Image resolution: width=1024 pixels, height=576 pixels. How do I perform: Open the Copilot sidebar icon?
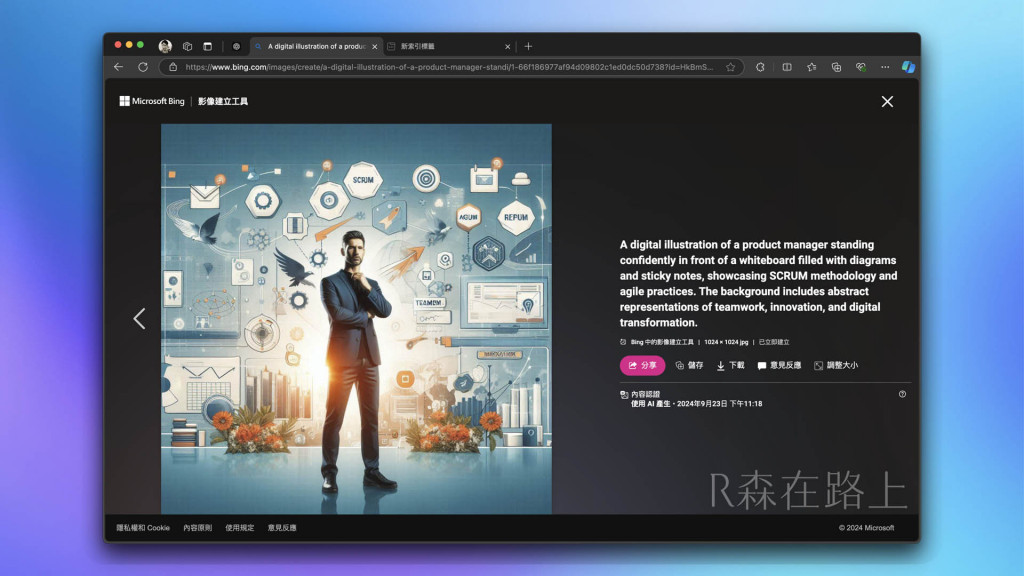tap(908, 67)
